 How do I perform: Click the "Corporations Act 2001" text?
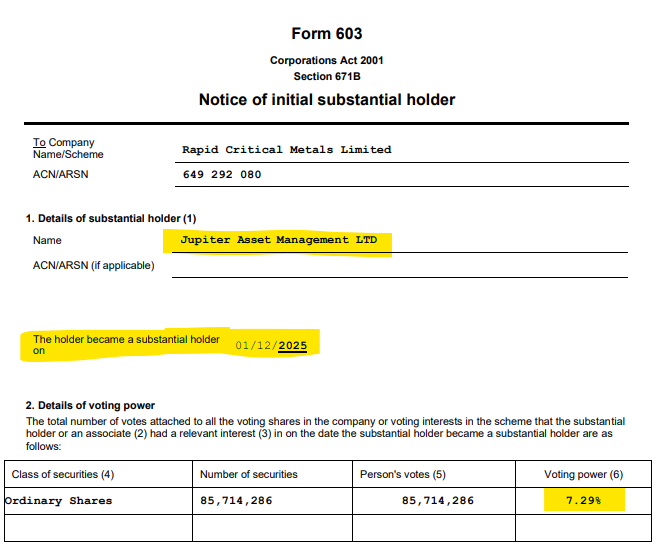326,61
